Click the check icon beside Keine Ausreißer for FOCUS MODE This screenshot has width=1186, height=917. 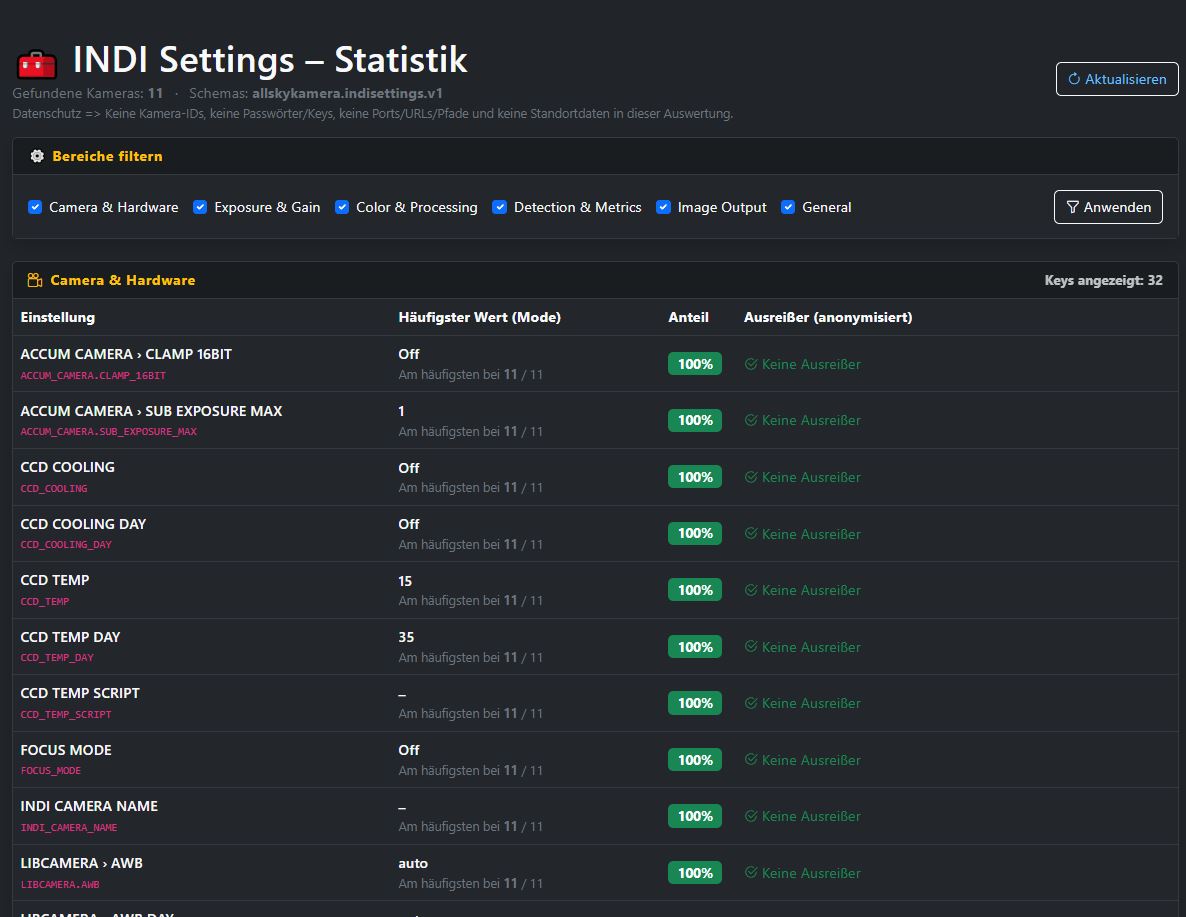point(750,760)
